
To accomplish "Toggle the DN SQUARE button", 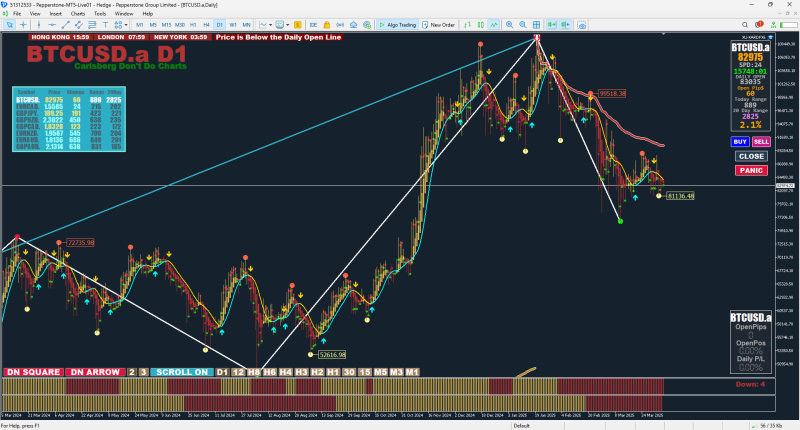I will click(34, 372).
